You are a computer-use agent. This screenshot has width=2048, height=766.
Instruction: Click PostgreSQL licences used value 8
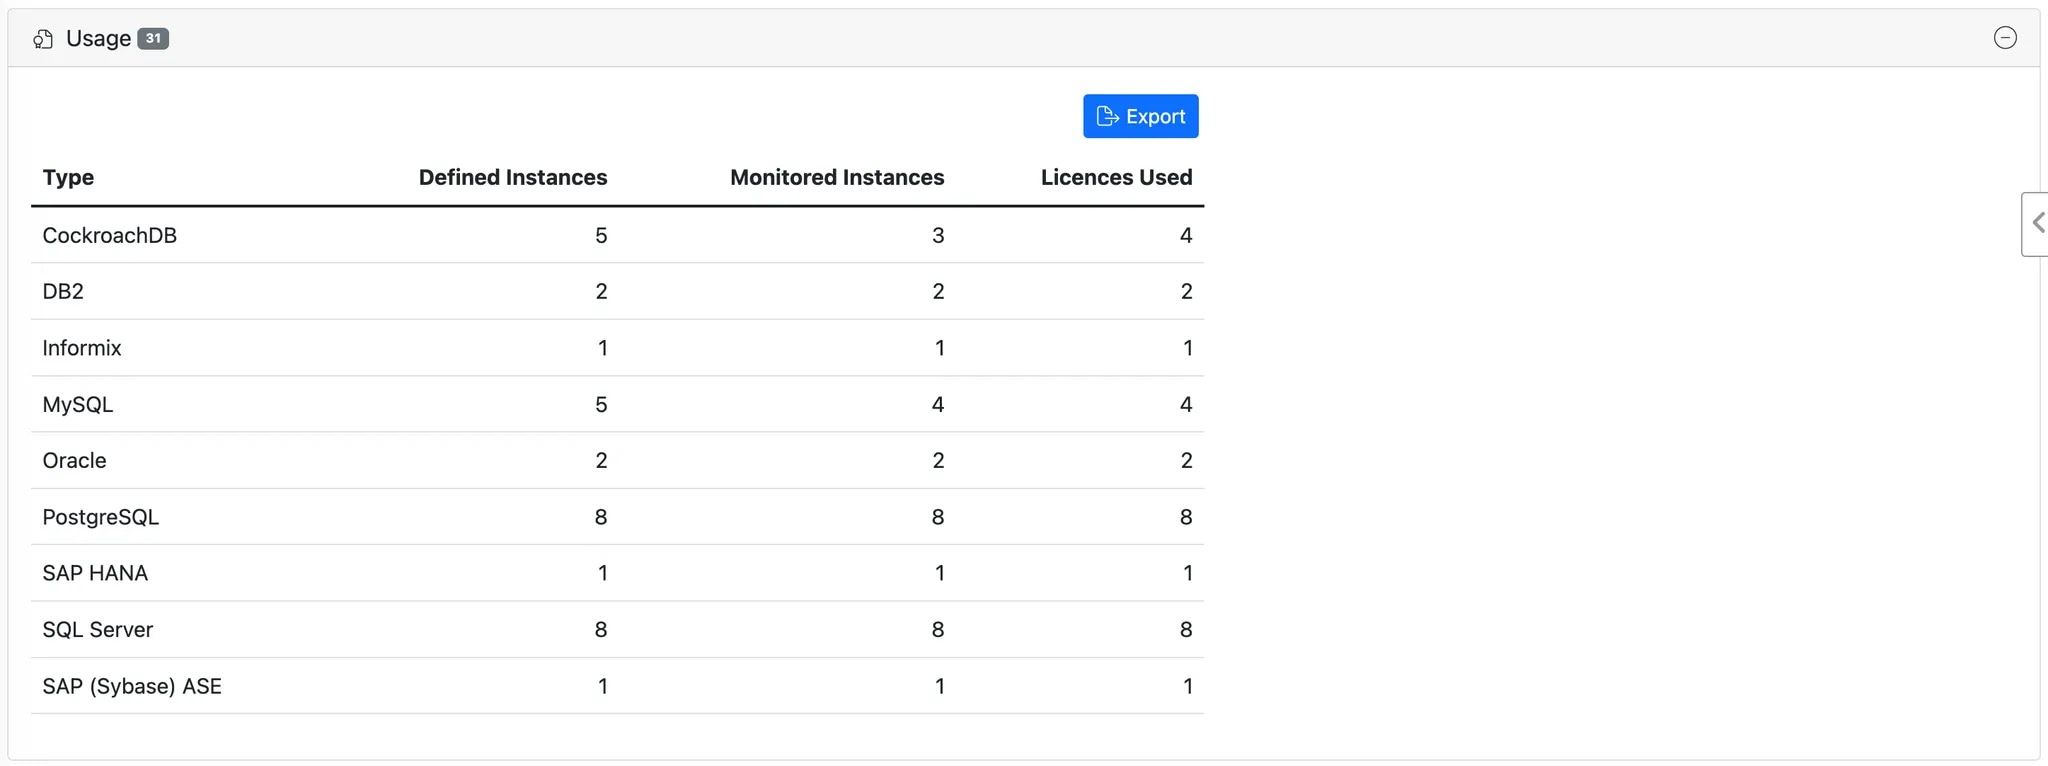pos(1186,517)
